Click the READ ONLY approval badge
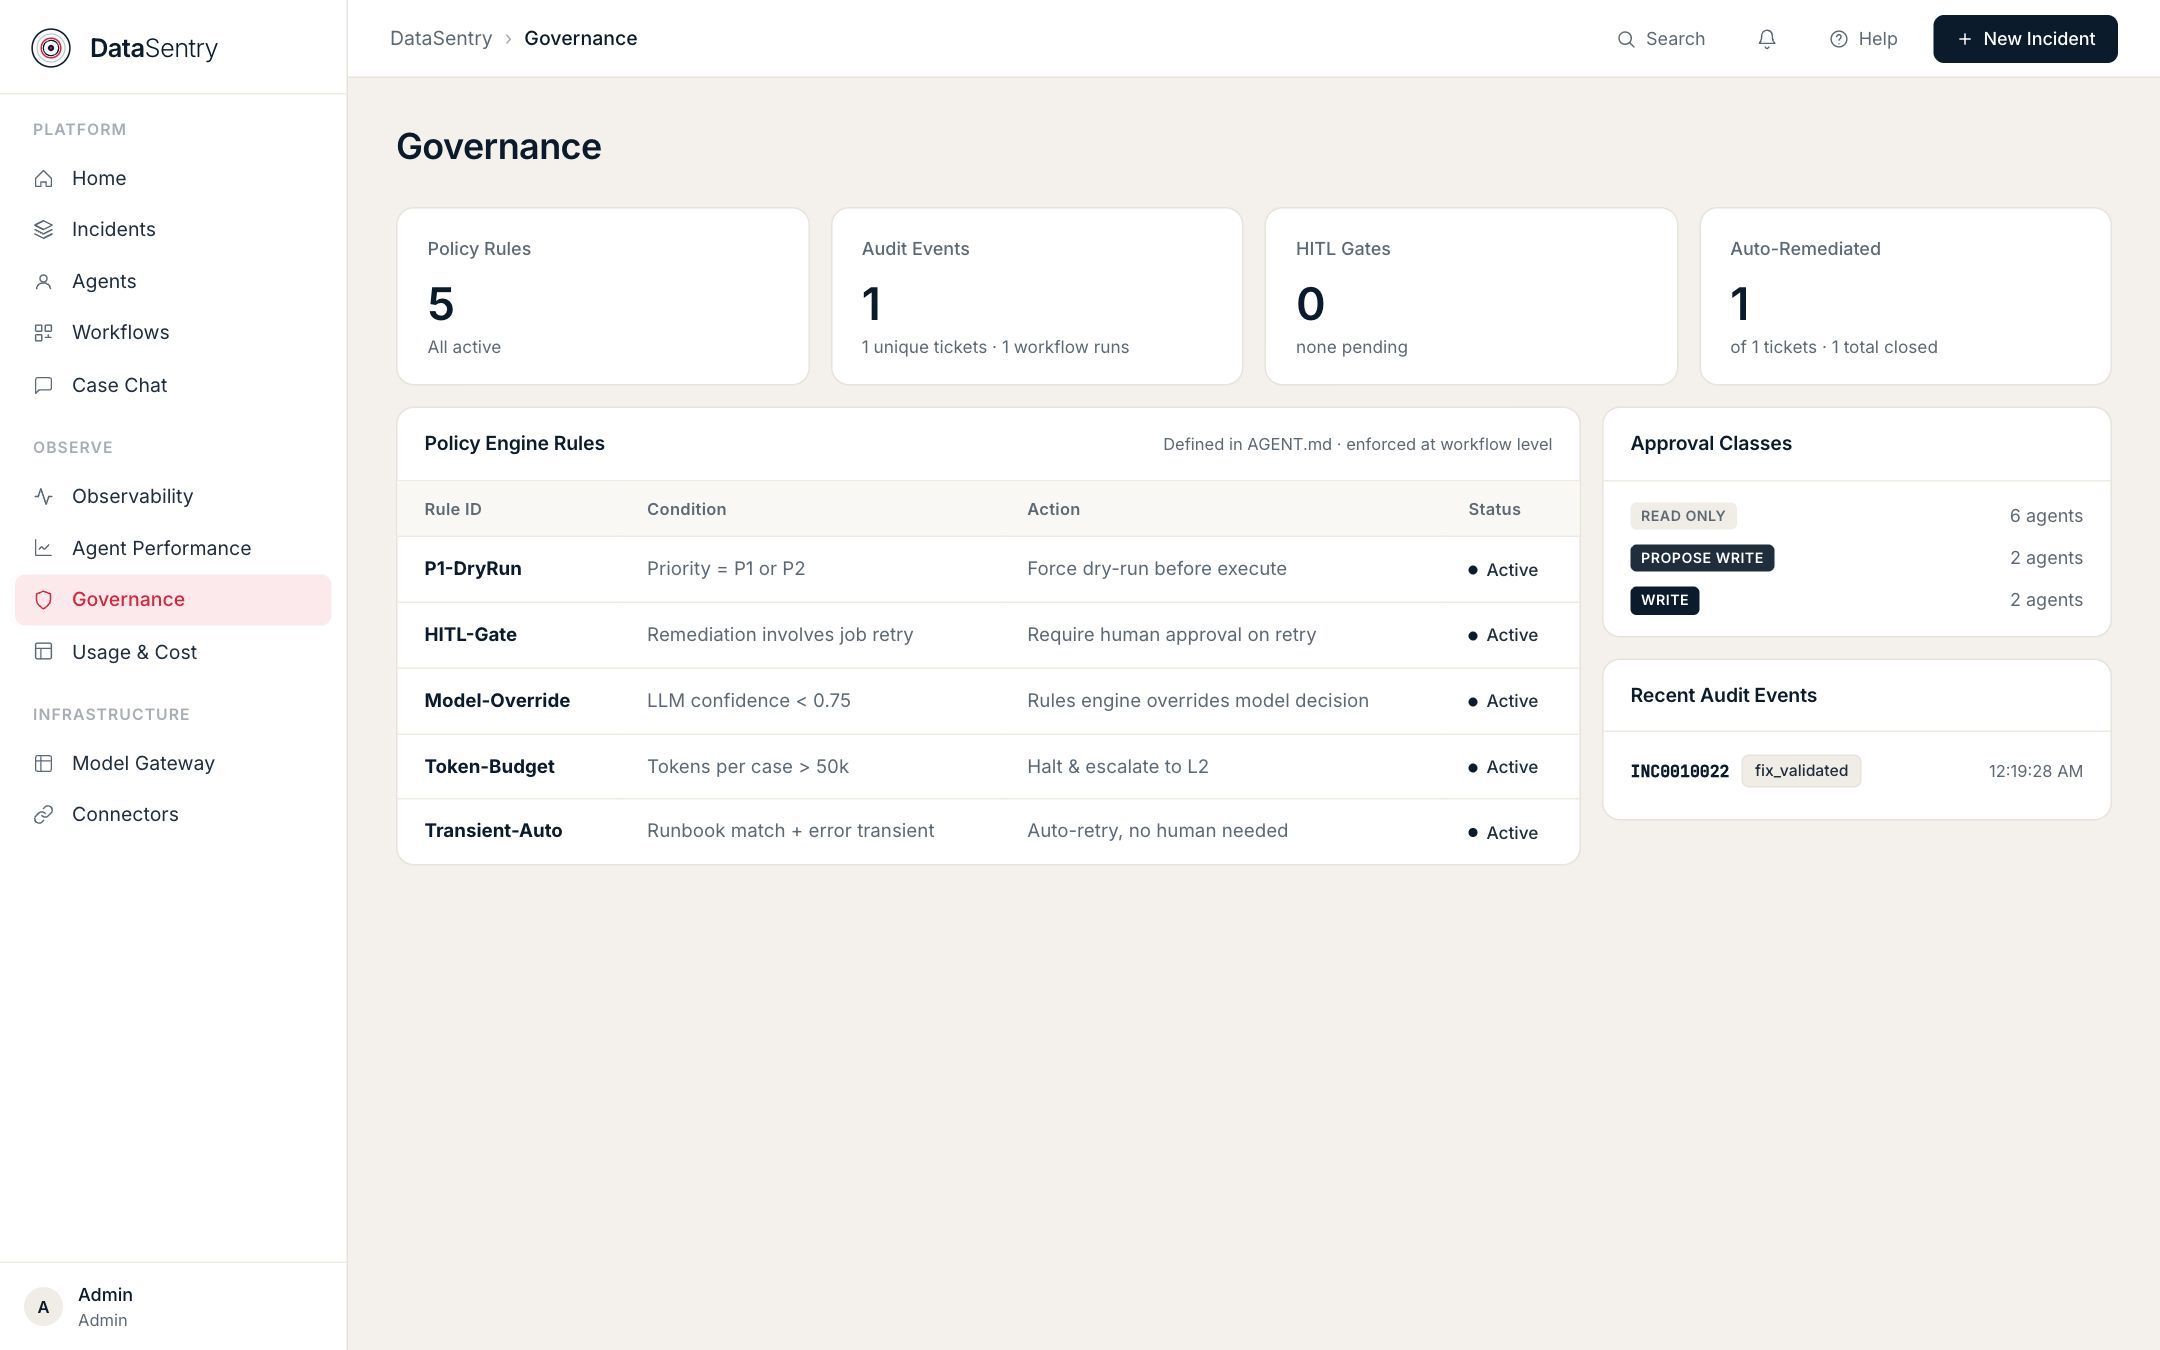 1683,516
